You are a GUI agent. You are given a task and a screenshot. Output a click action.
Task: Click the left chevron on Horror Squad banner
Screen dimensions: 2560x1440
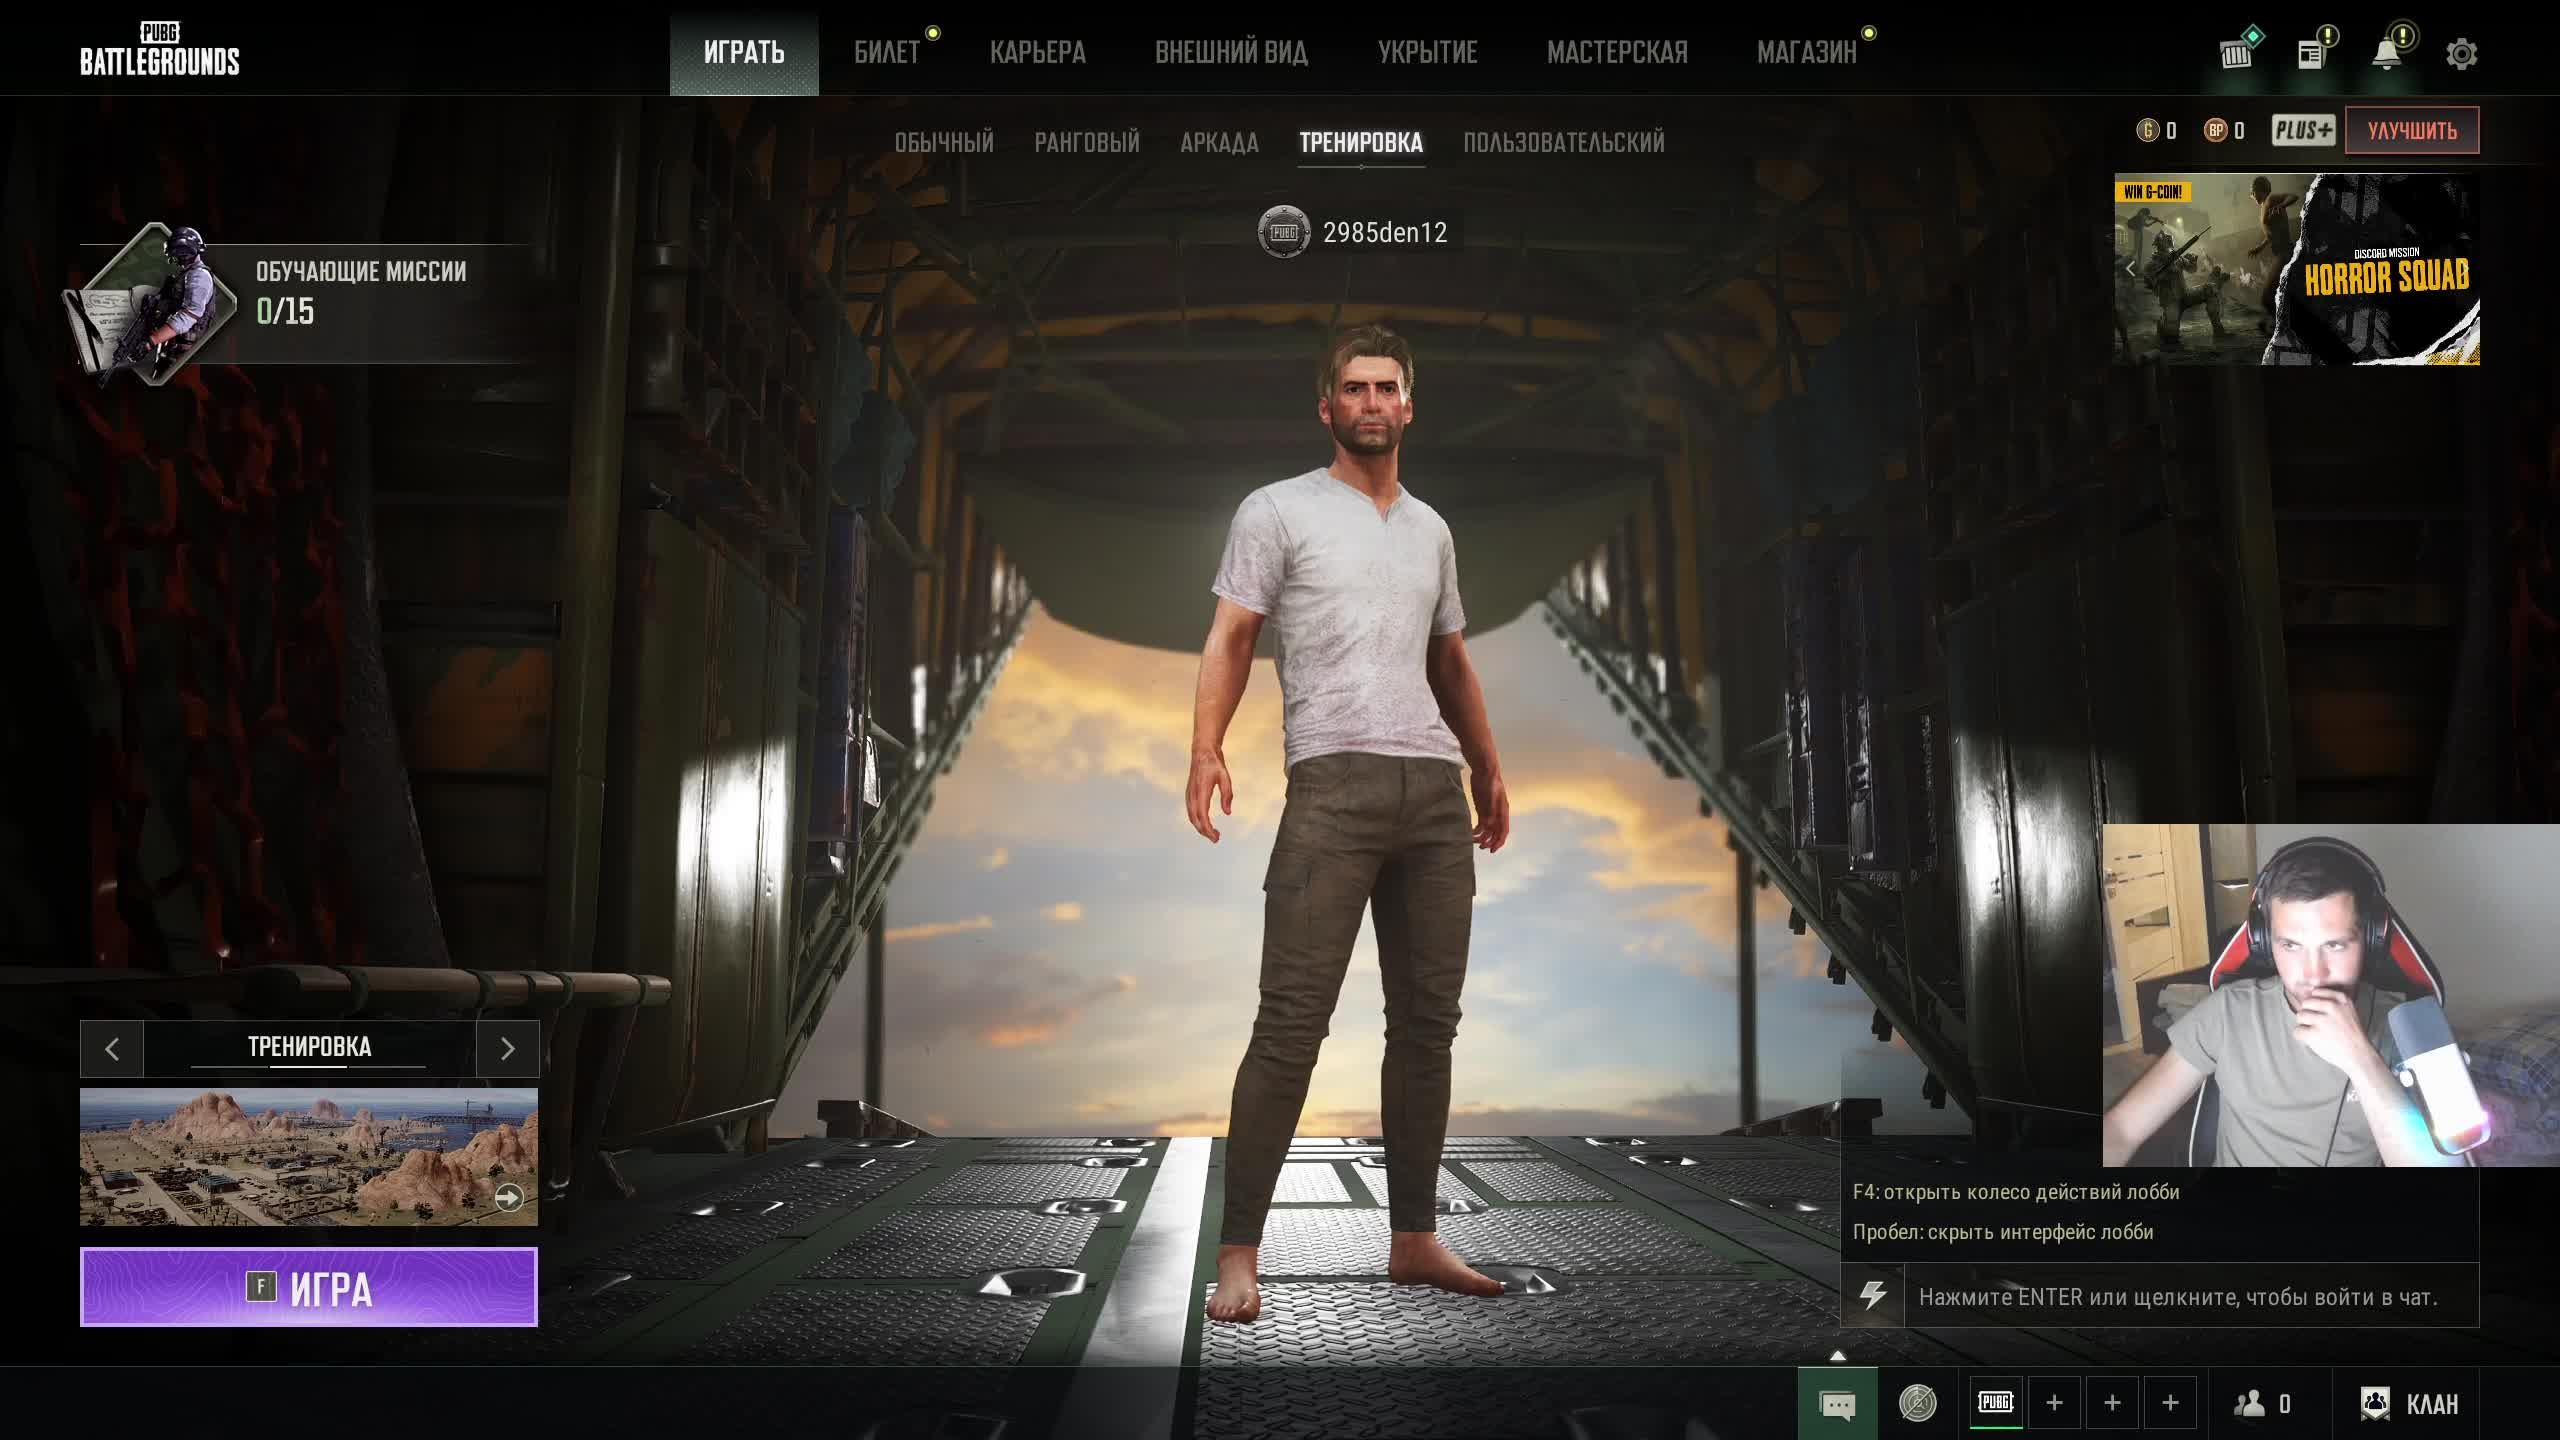pyautogui.click(x=2132, y=268)
